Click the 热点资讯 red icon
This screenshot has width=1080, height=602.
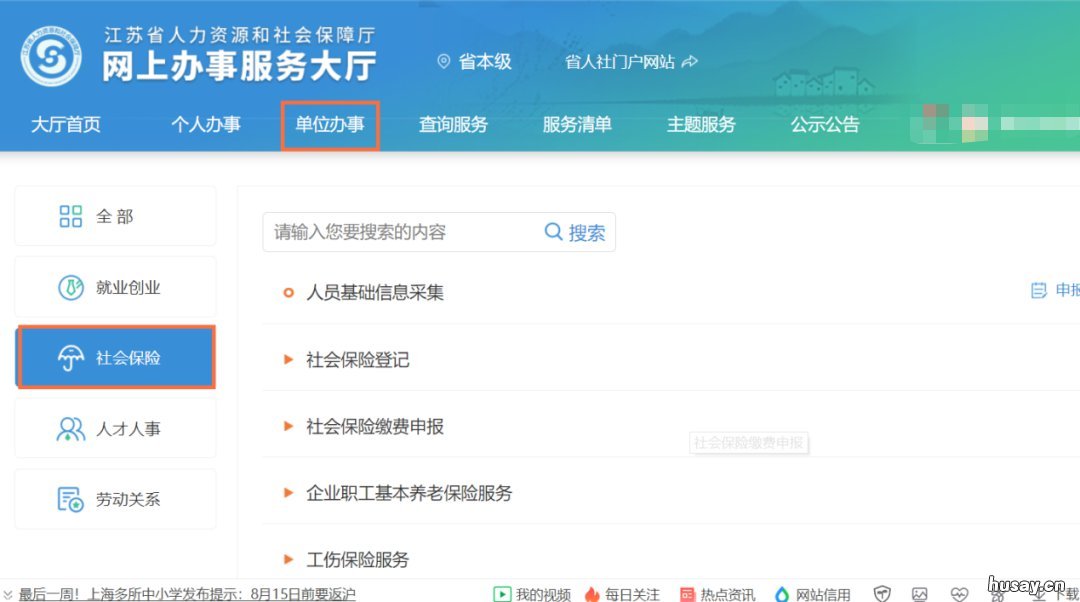tap(686, 592)
